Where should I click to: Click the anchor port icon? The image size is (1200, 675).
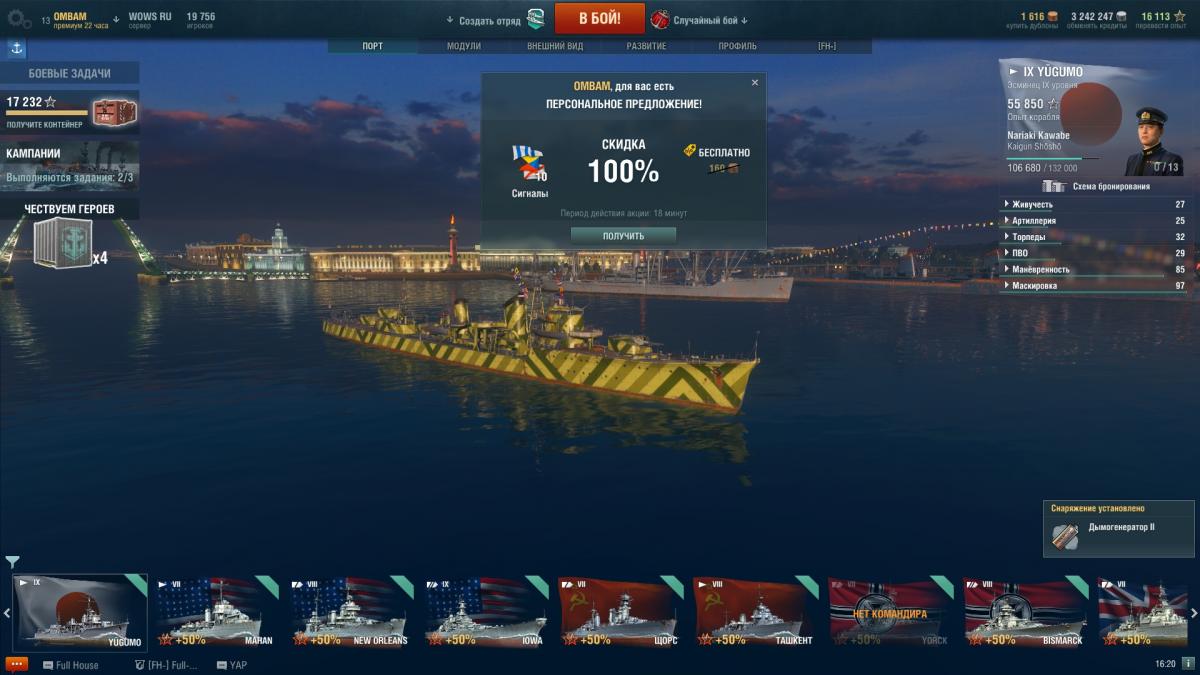coord(16,48)
